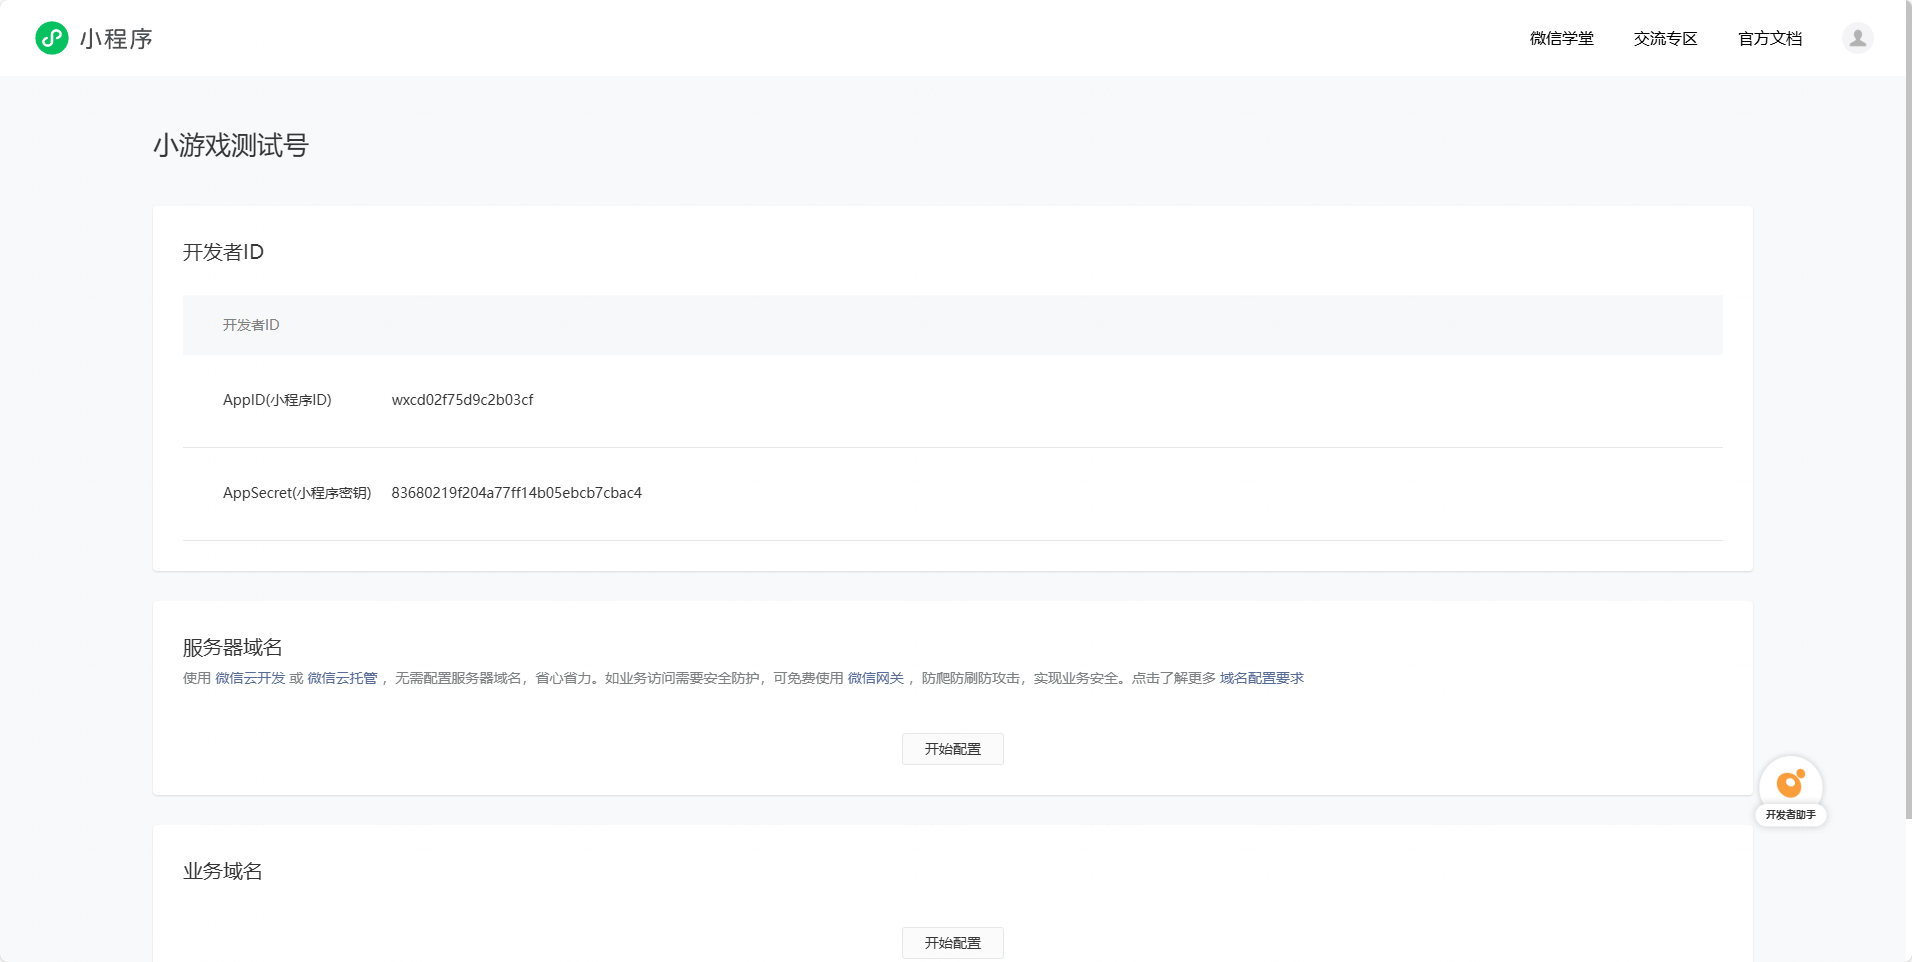Click the AppSecret value 83680219f204a77ff14b05ebcb7cbac4

(517, 493)
